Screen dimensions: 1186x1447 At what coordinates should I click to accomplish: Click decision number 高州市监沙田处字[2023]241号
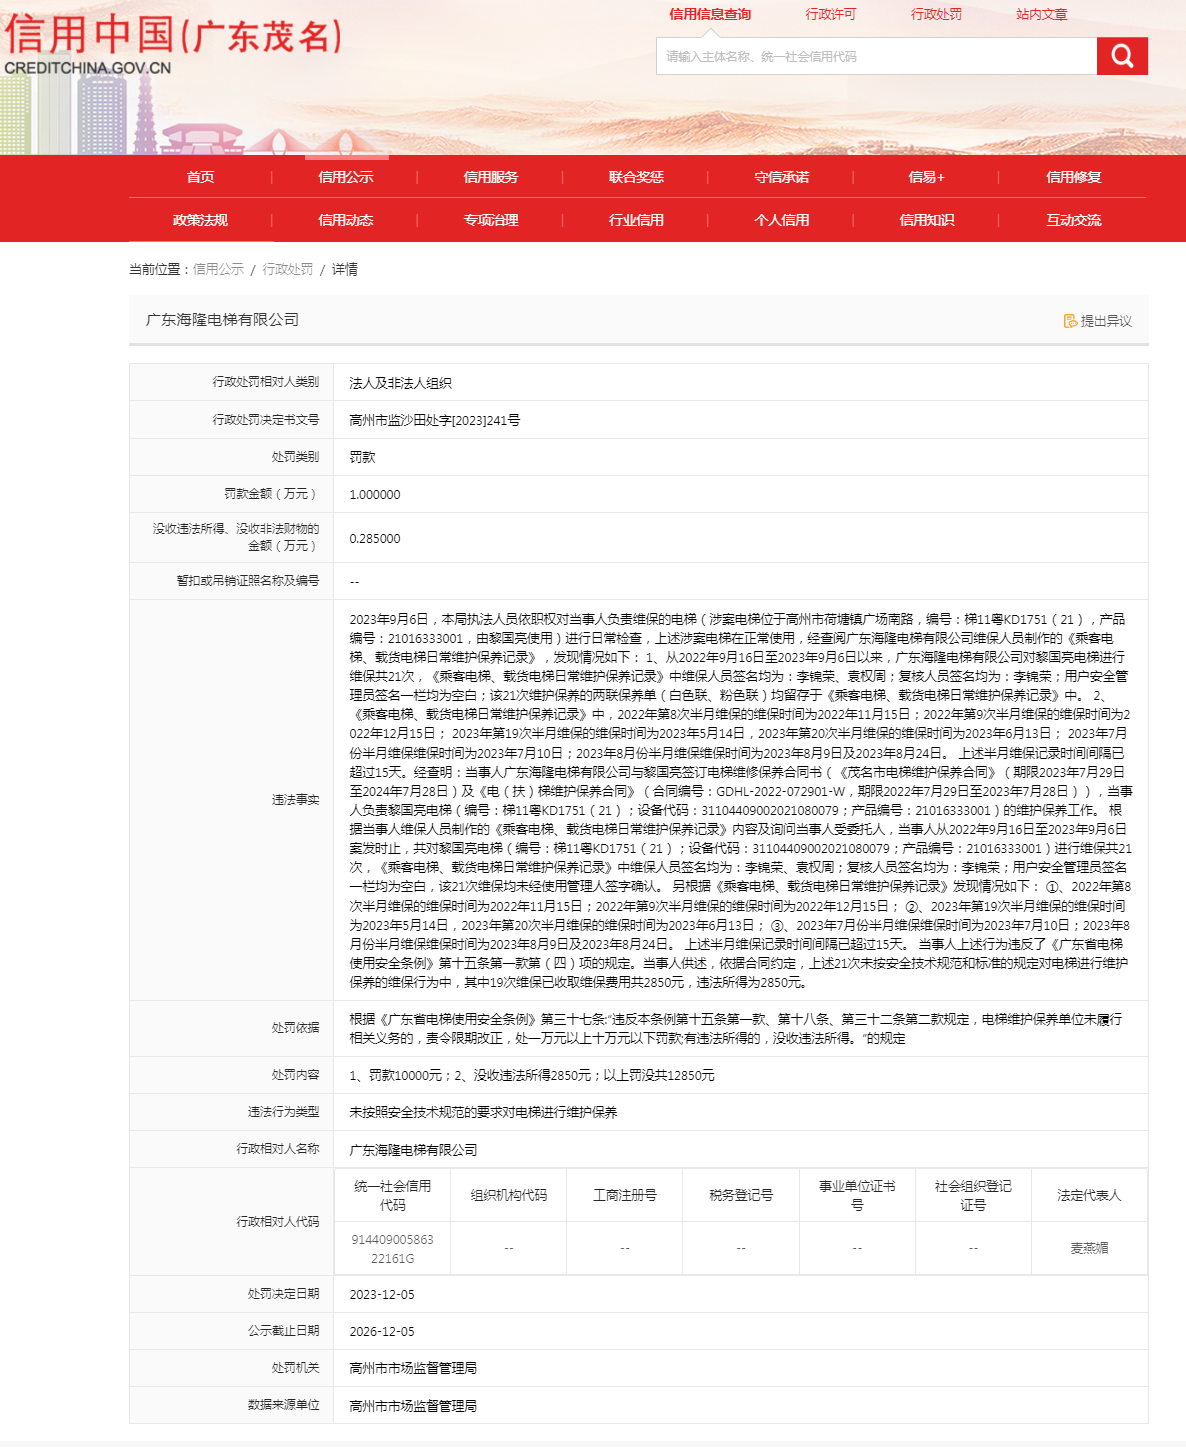[435, 420]
